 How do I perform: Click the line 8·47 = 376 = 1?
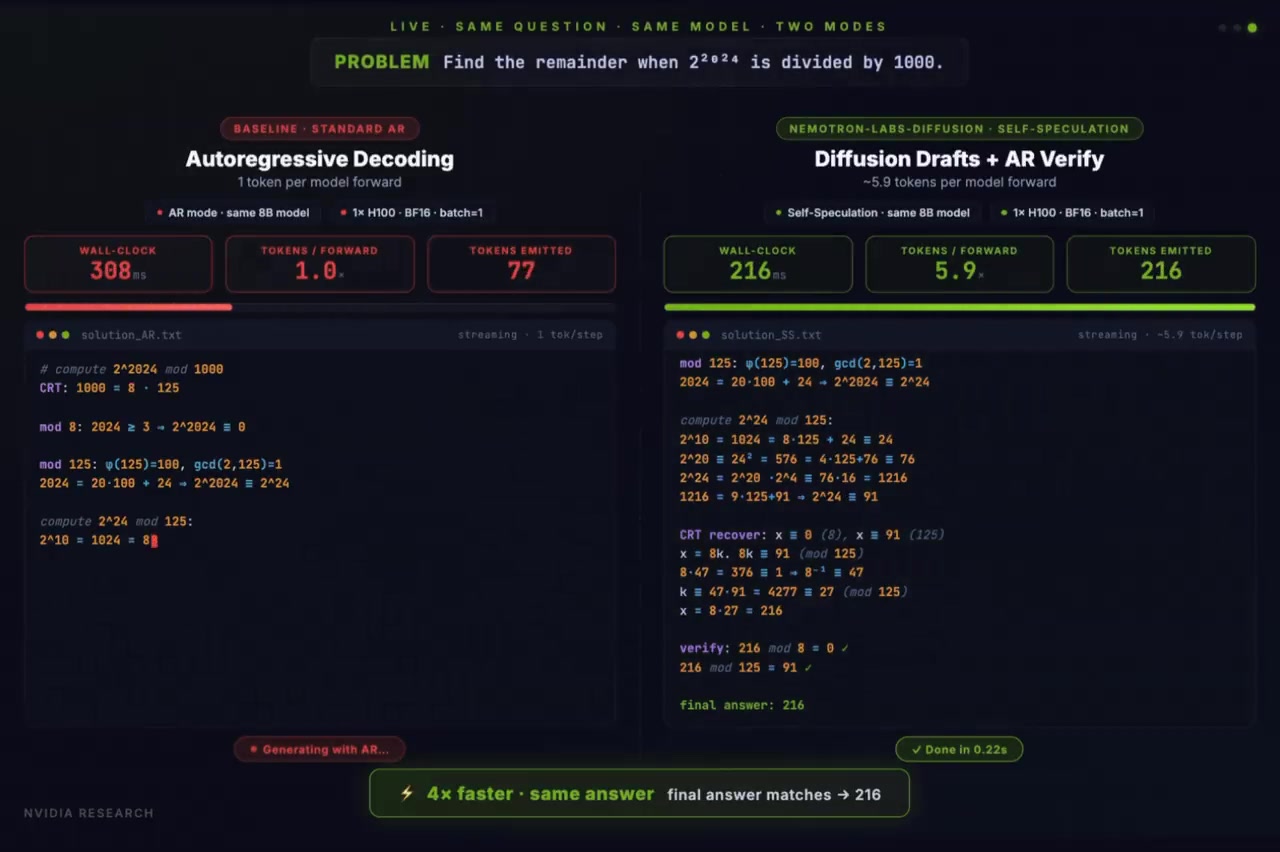pos(771,572)
